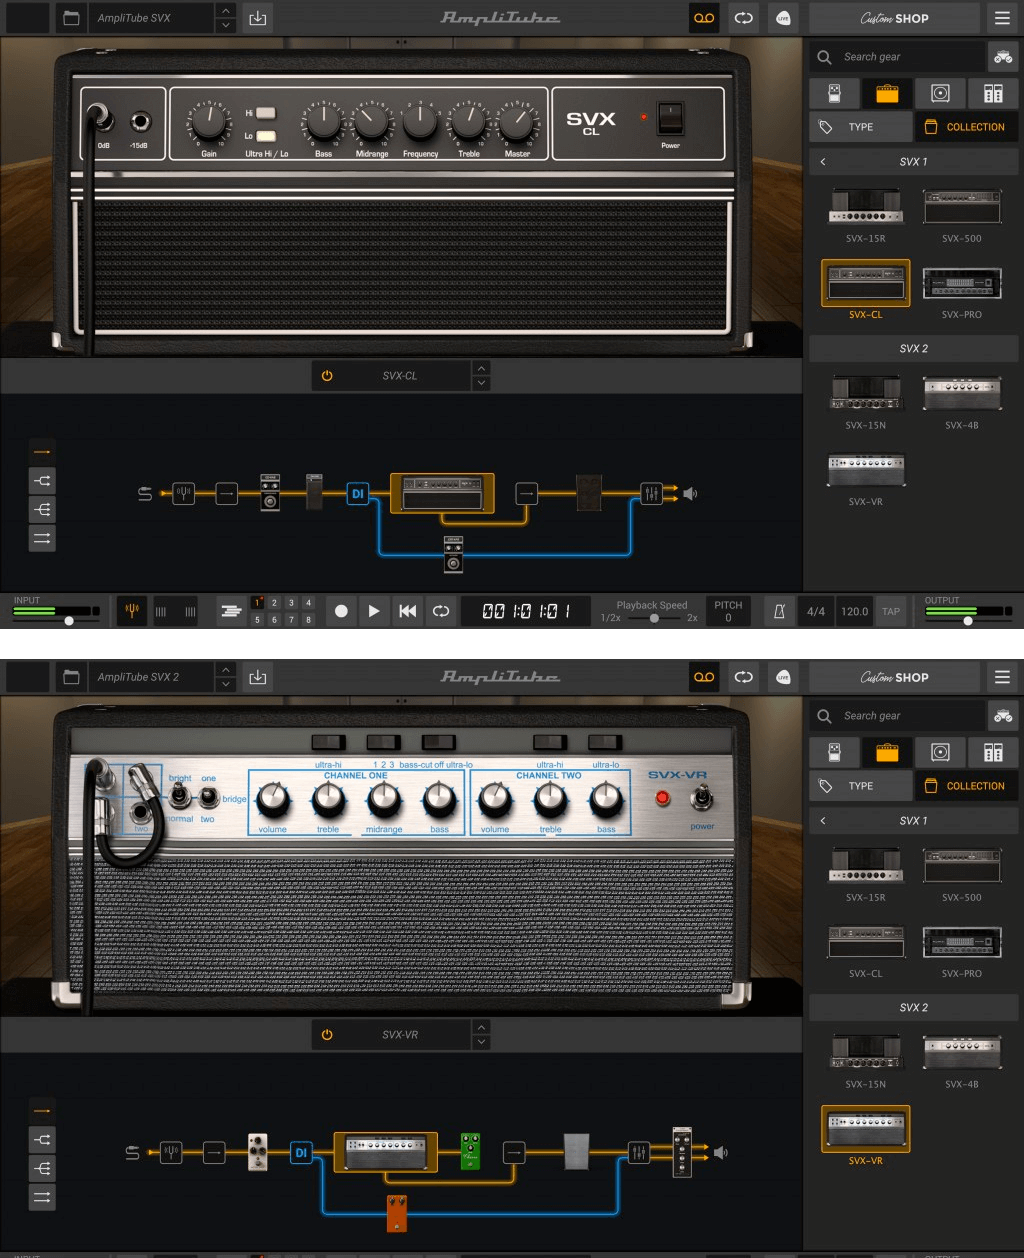Select the stompbox category icon in the gear panel

coord(834,93)
